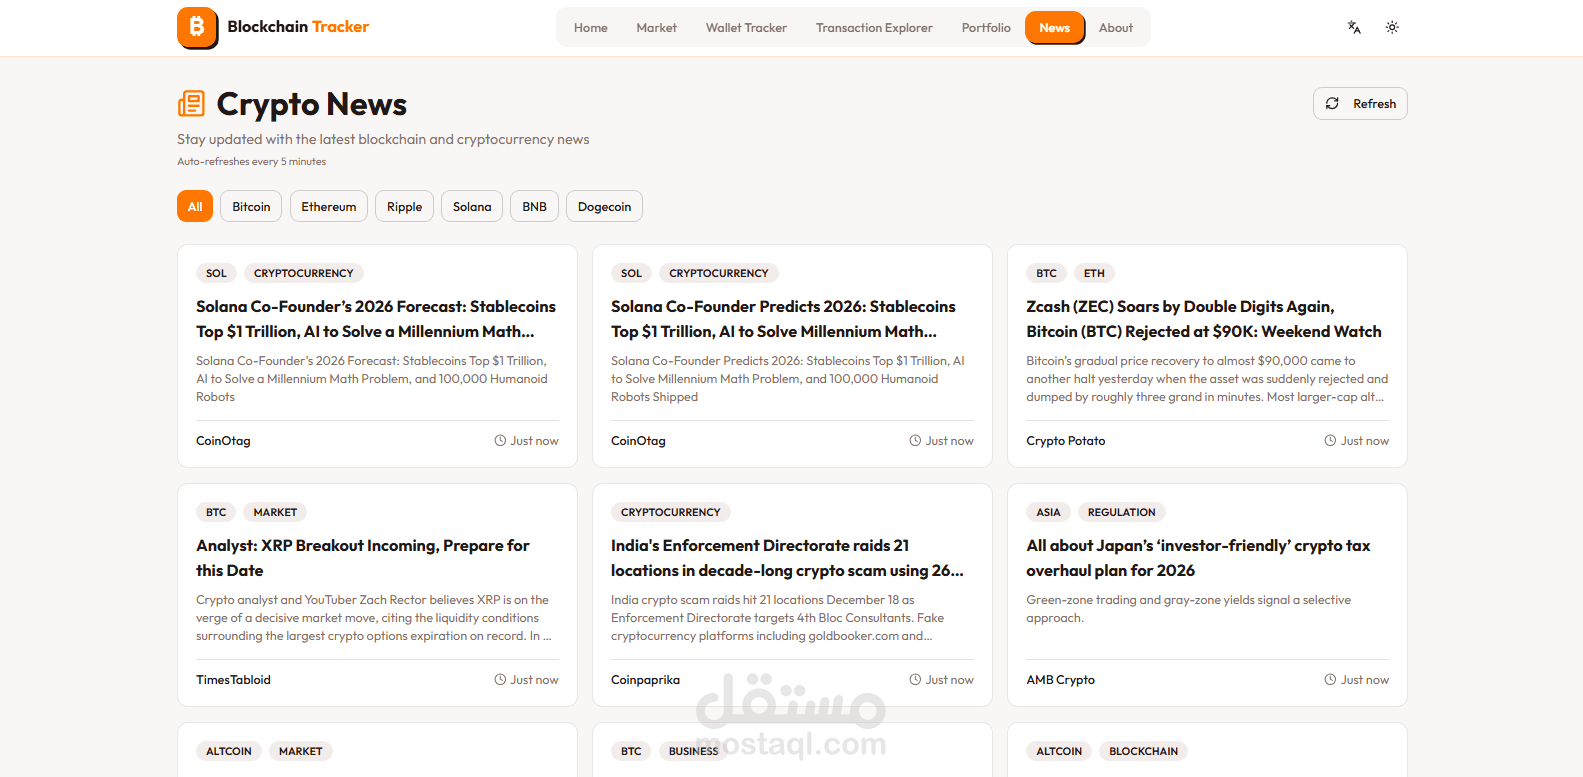Select the All news filter
The image size is (1583, 777).
coord(195,207)
